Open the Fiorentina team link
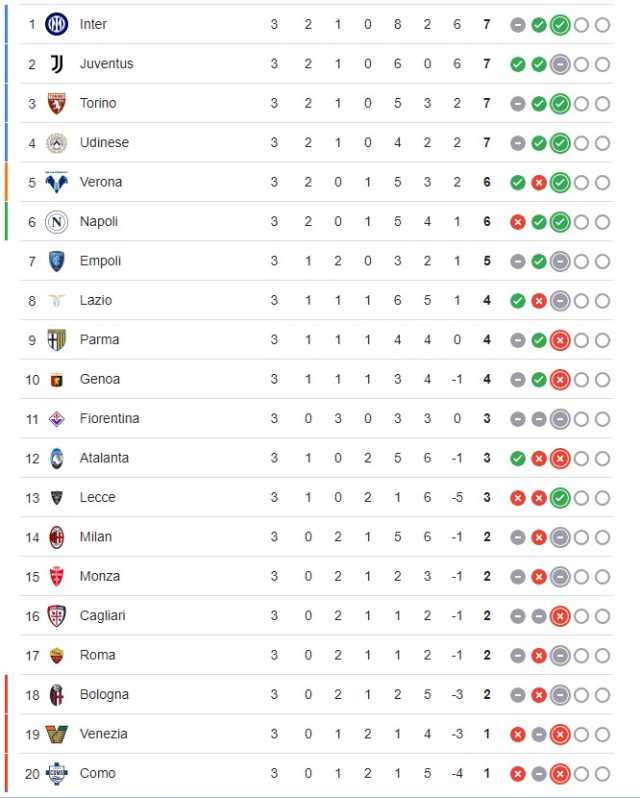Screen dimensions: 640x798 click(x=109, y=418)
